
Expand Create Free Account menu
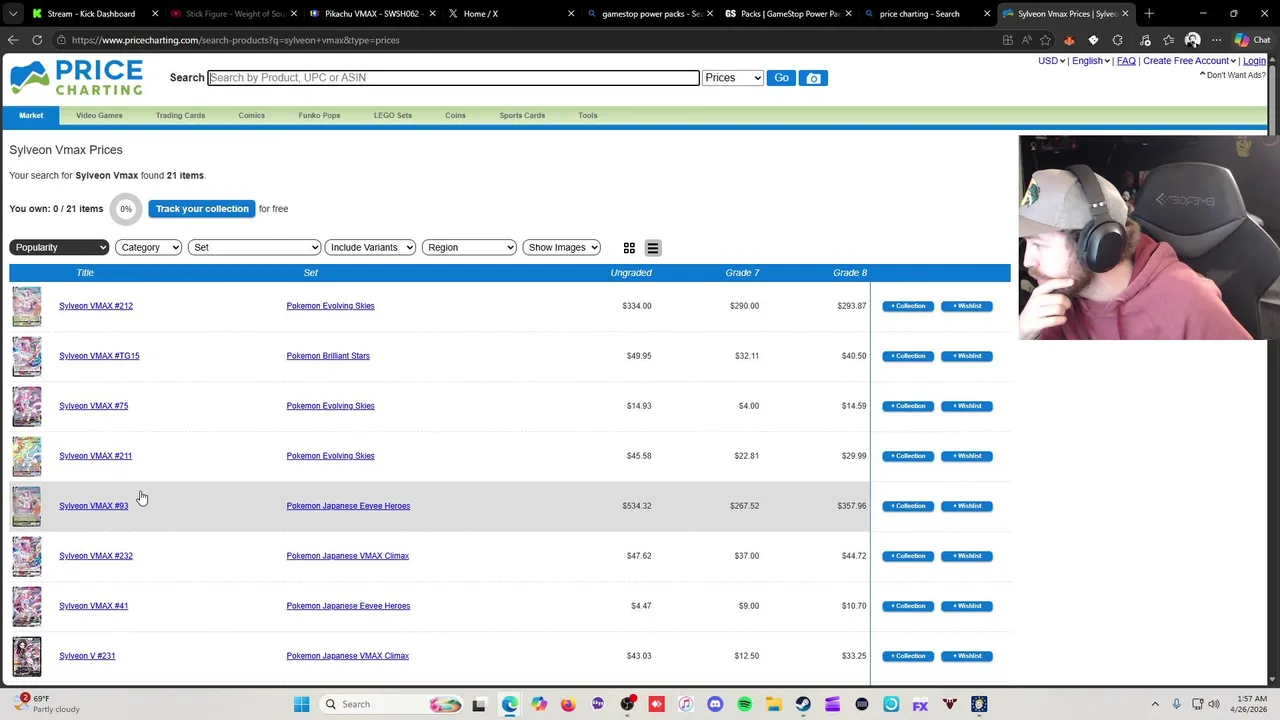click(1189, 61)
